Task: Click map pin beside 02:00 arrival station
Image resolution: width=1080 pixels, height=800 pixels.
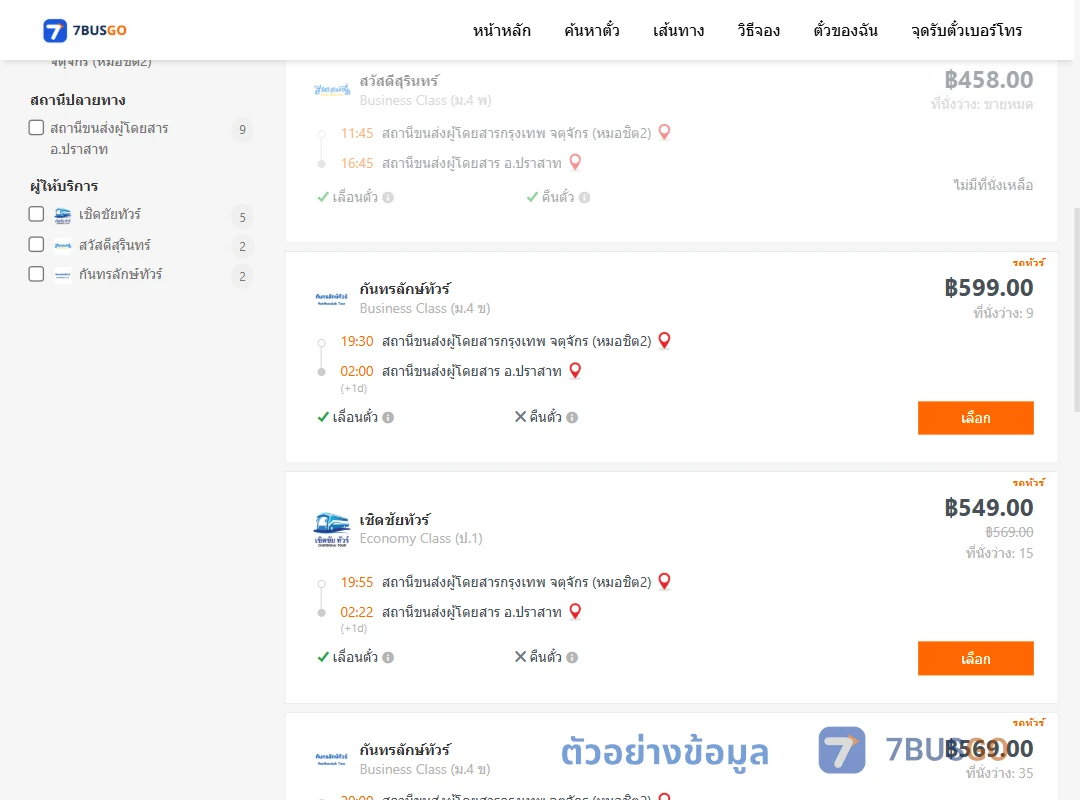Action: [575, 370]
